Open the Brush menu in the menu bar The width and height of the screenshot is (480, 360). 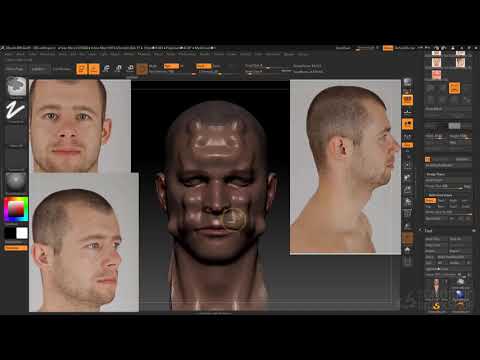20,54
